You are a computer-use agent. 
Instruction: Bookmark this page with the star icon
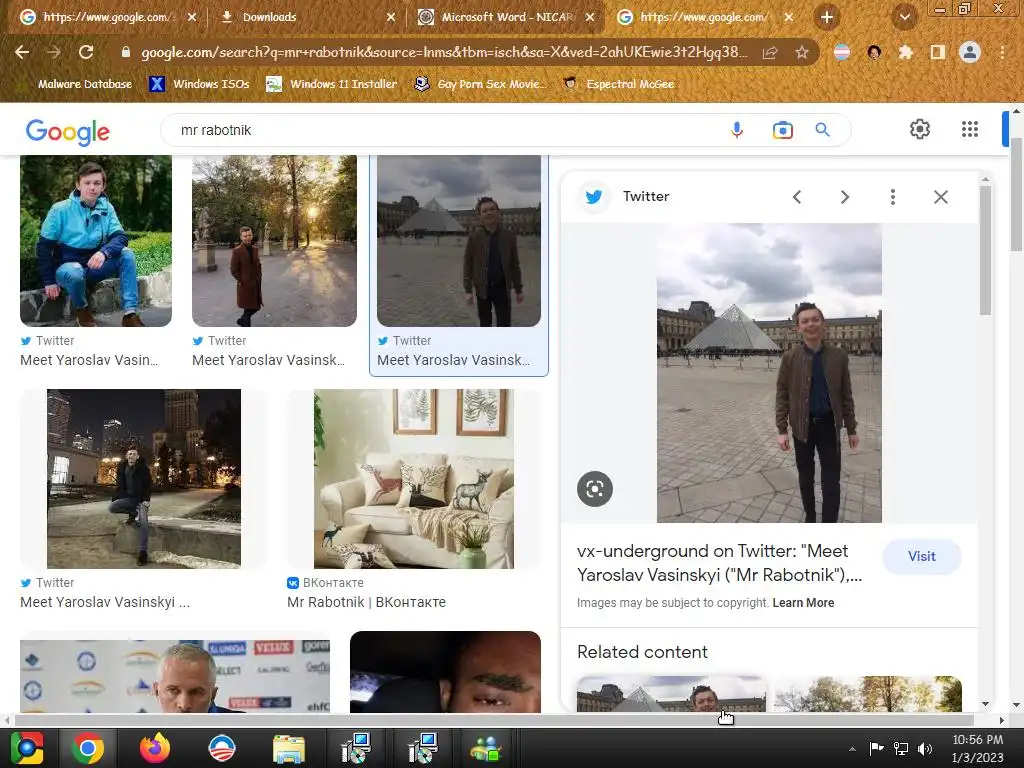click(802, 52)
